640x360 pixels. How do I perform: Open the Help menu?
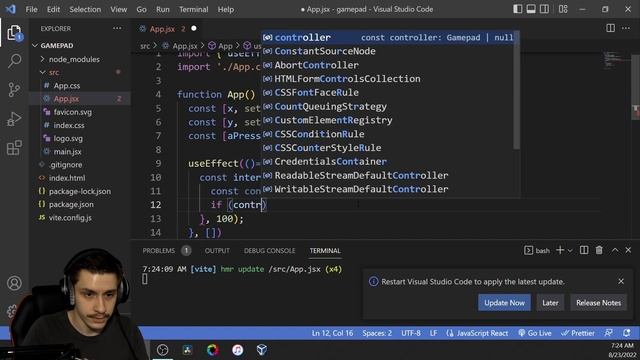(225, 9)
